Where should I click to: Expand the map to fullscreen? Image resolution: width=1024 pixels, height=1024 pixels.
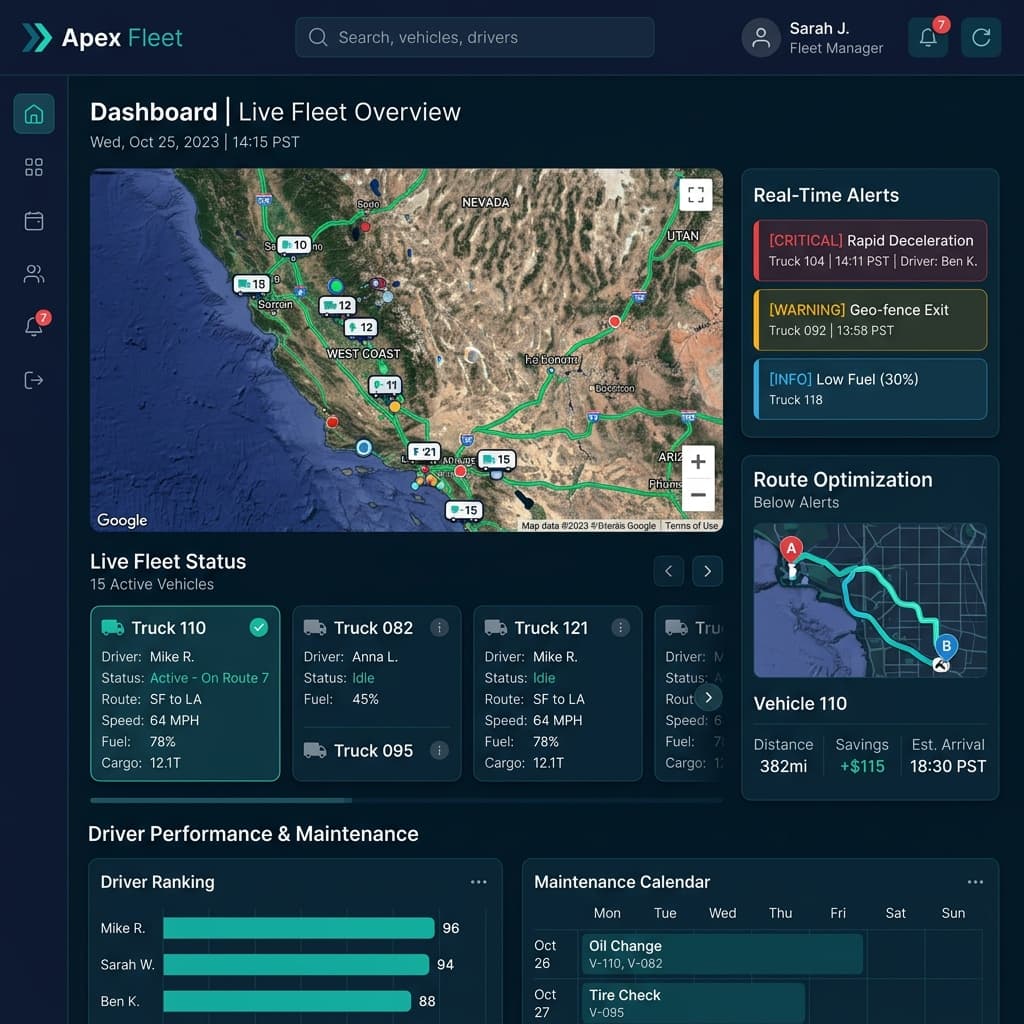[696, 194]
